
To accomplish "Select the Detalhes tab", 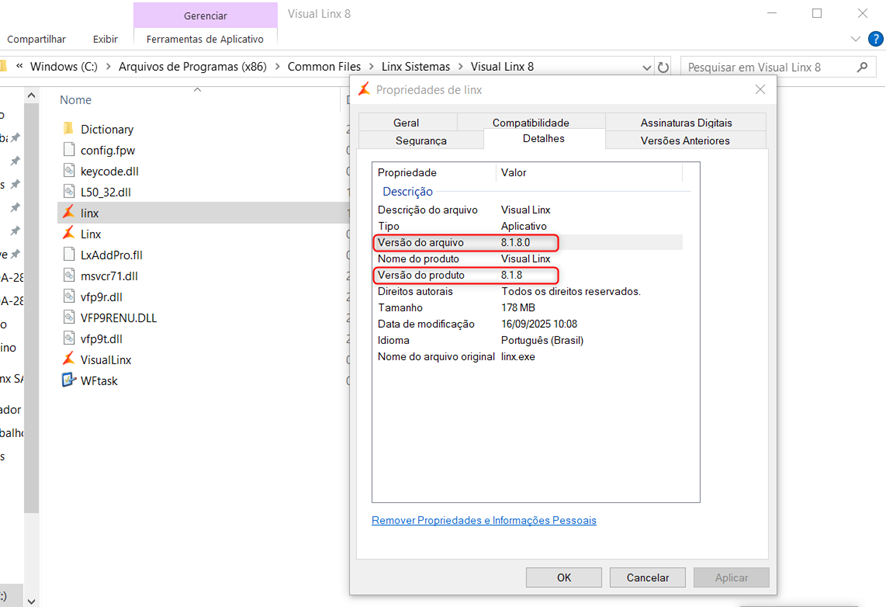I will click(x=544, y=138).
